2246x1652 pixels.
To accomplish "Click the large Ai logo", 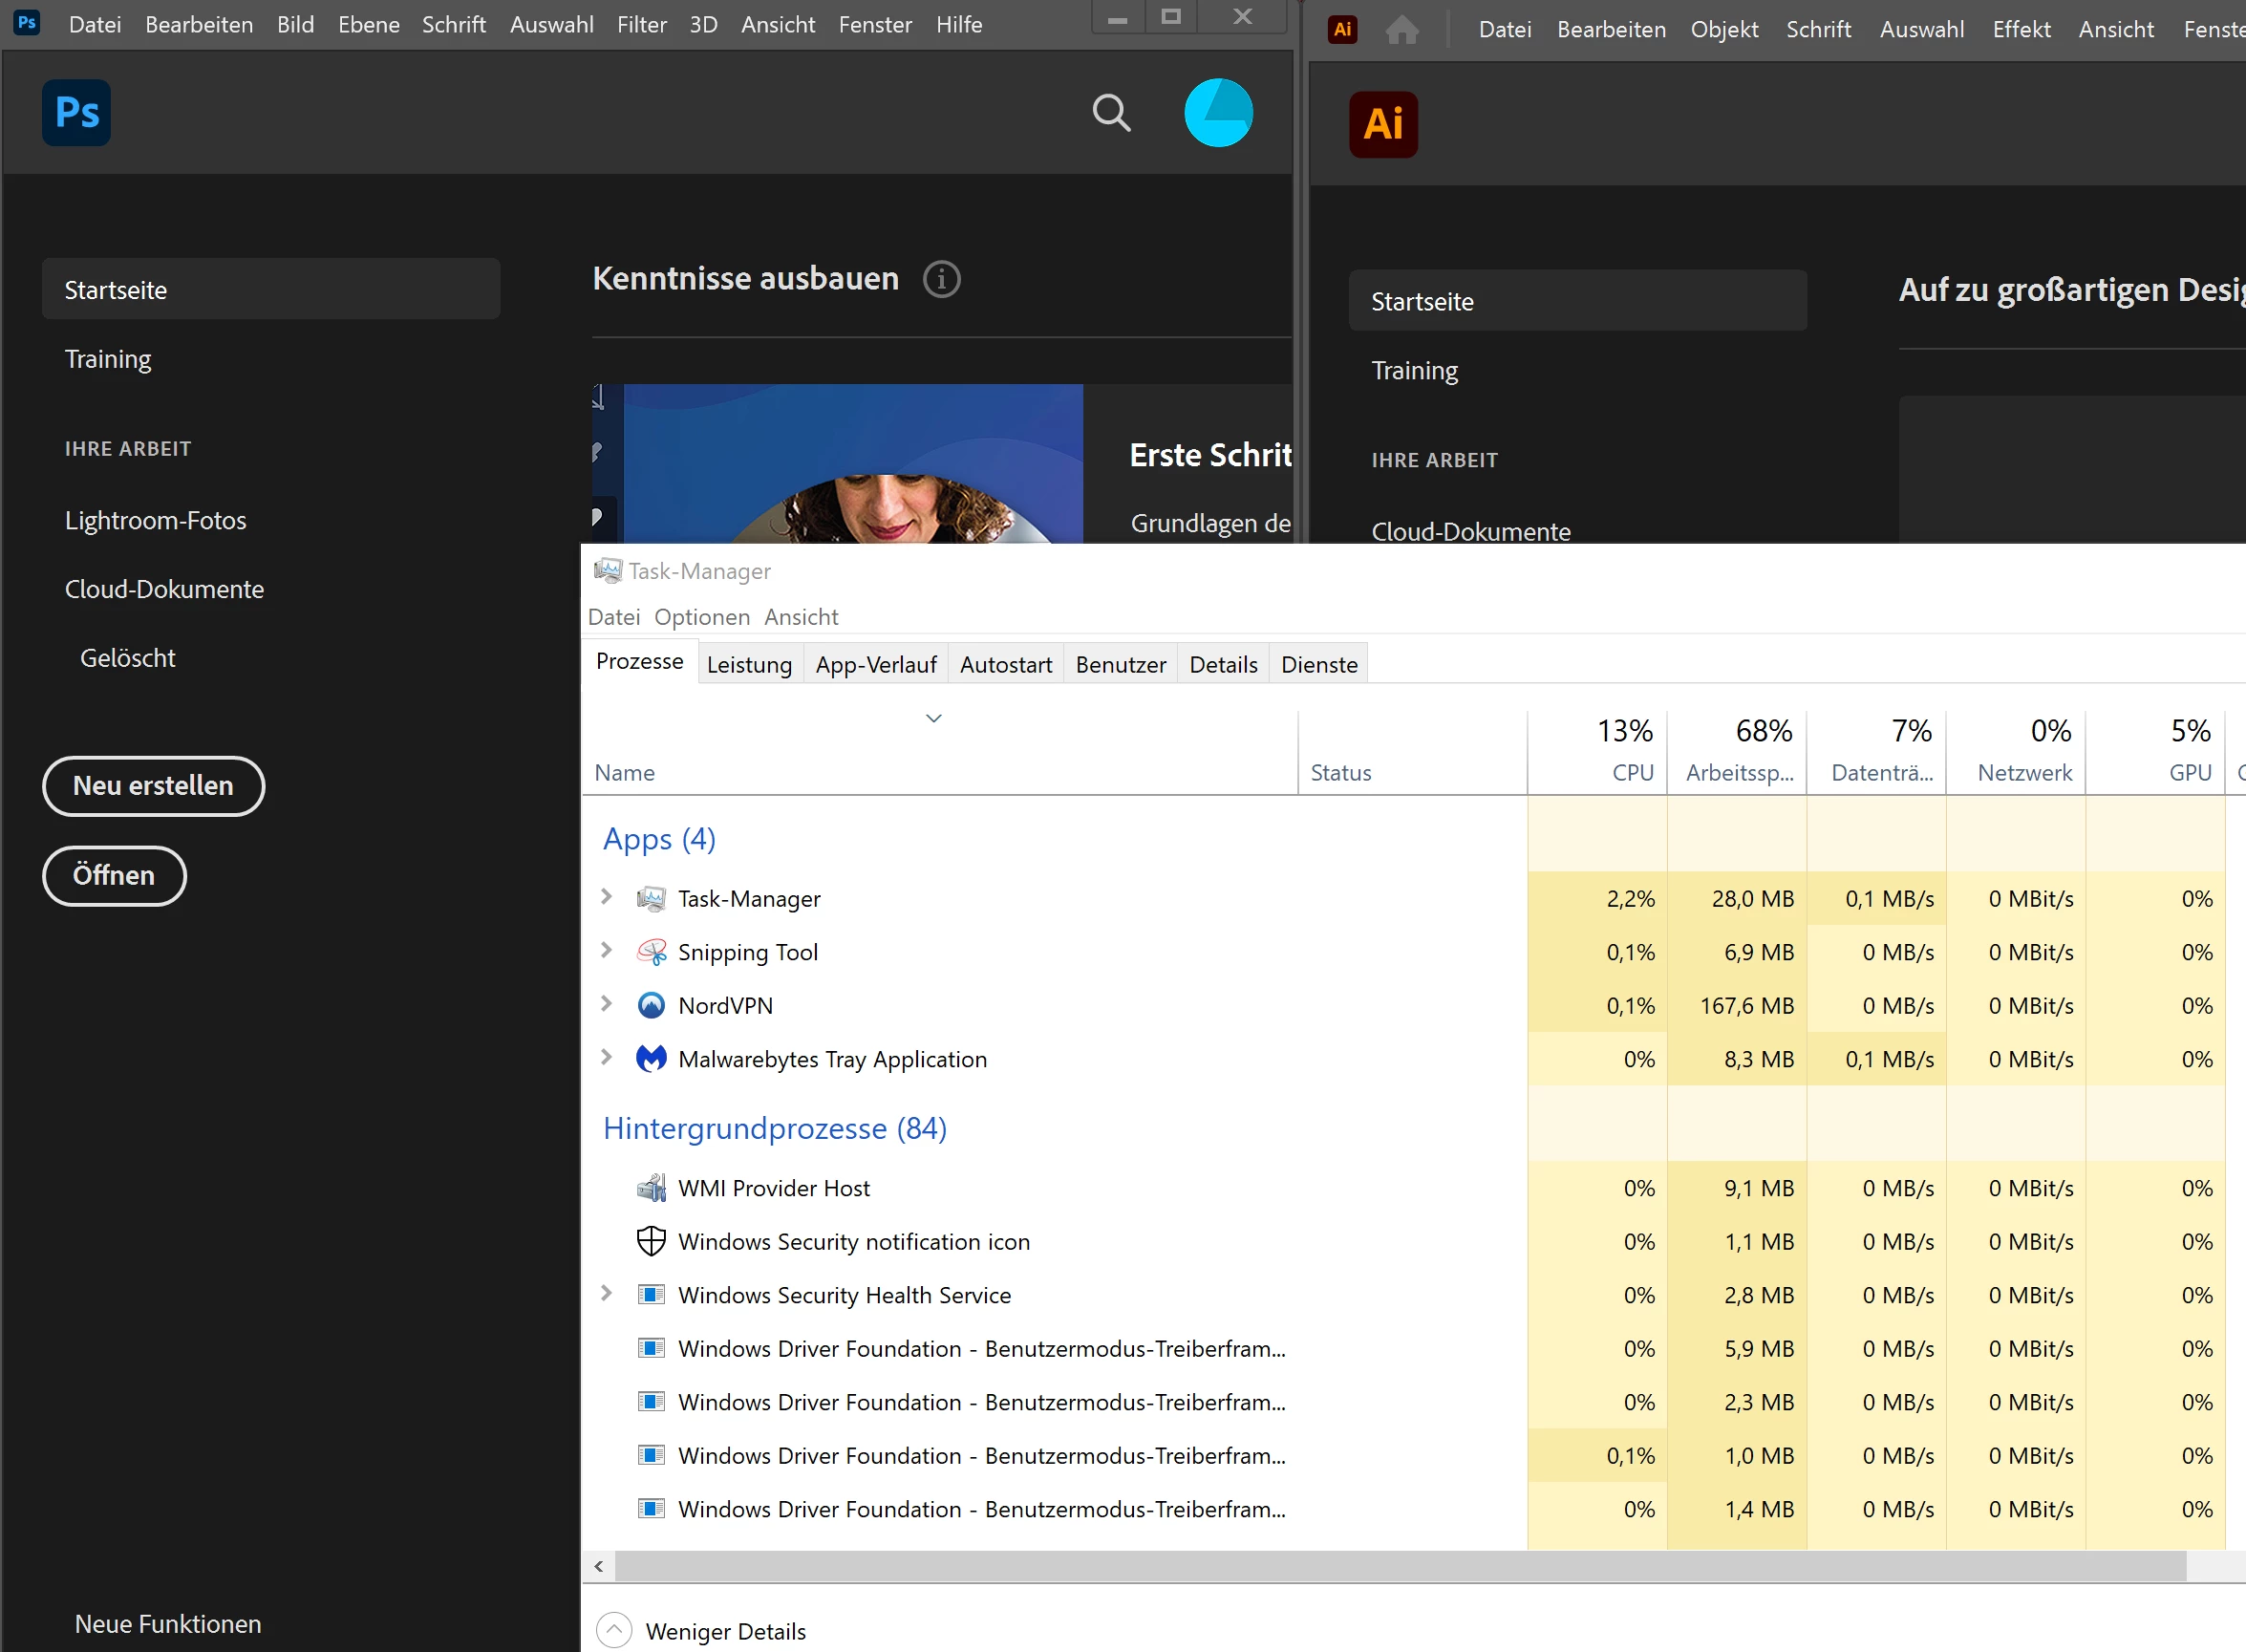I will tap(1383, 124).
